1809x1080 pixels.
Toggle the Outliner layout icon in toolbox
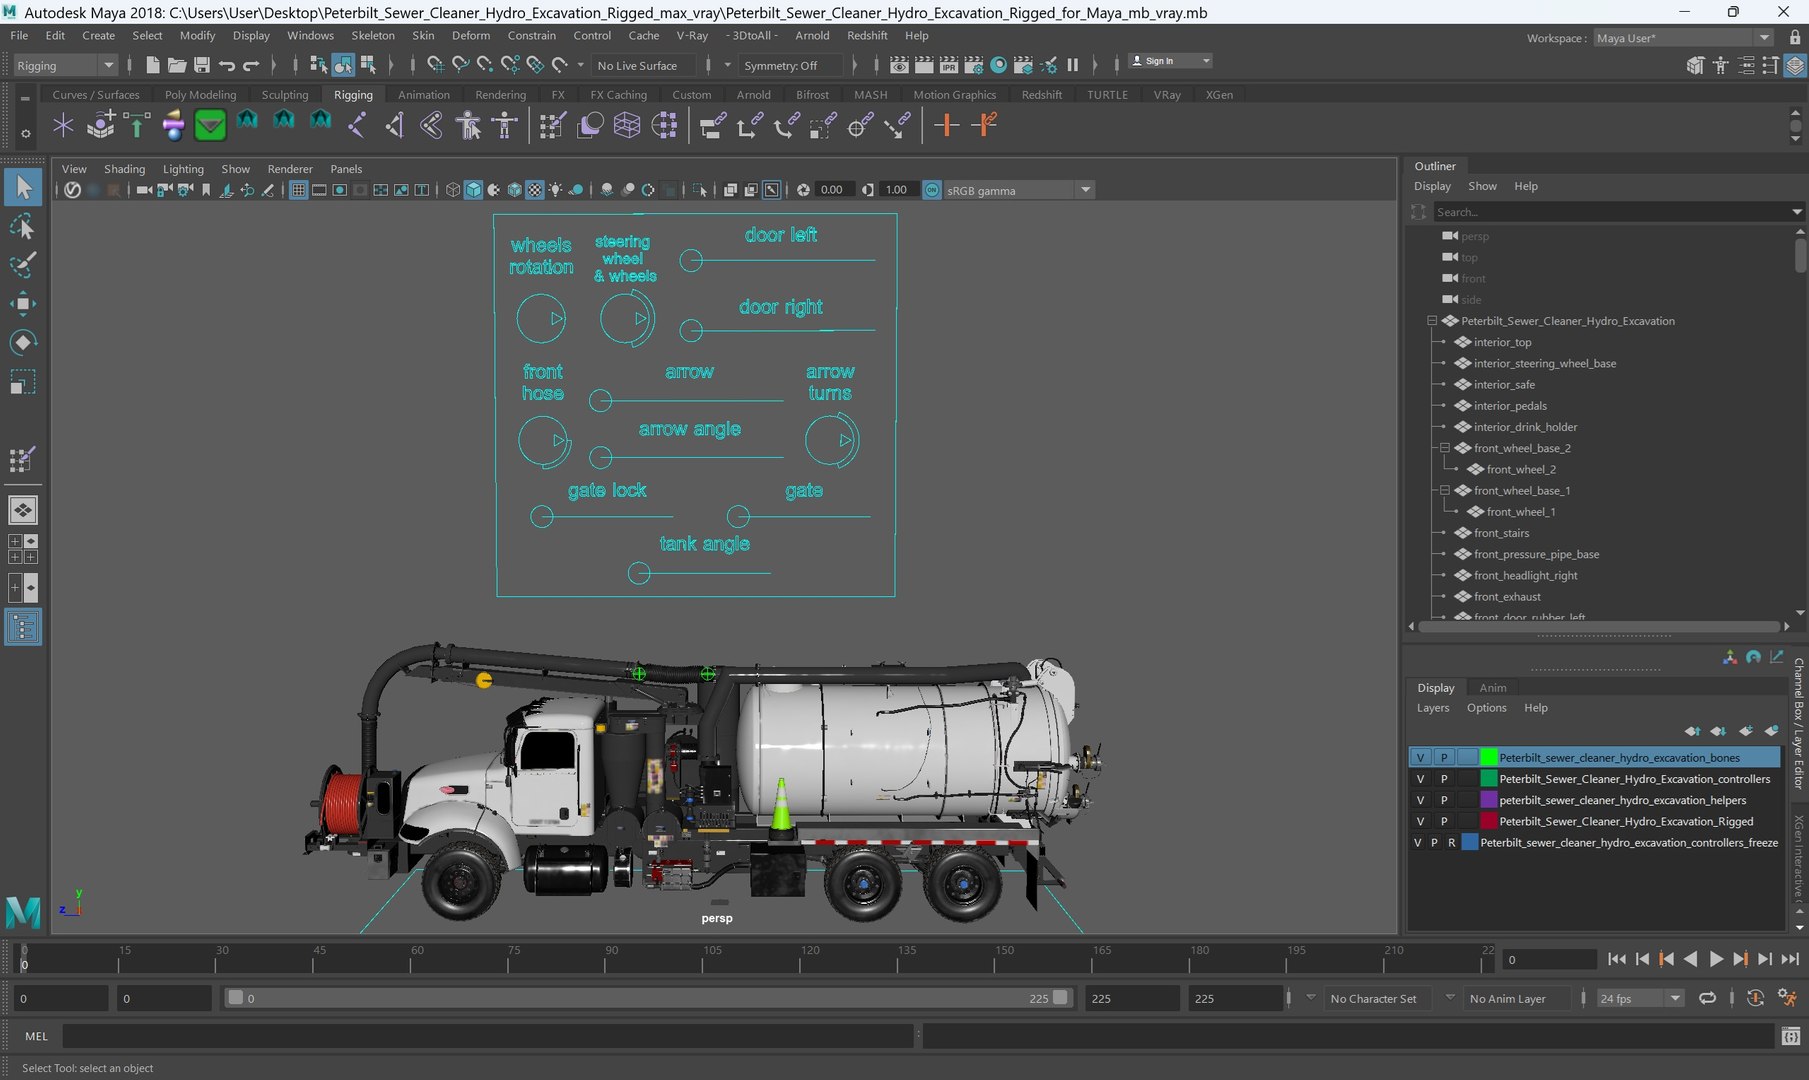click(x=23, y=628)
